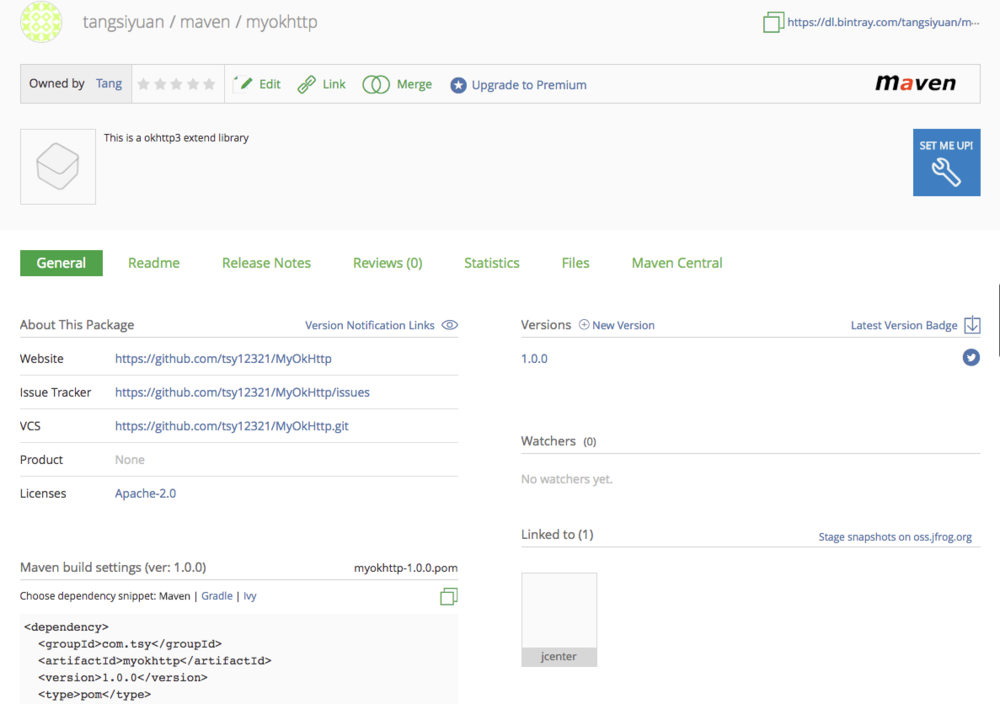Image resolution: width=1000 pixels, height=704 pixels.
Task: Open the VCS MyOkHttp.git link
Action: [232, 426]
